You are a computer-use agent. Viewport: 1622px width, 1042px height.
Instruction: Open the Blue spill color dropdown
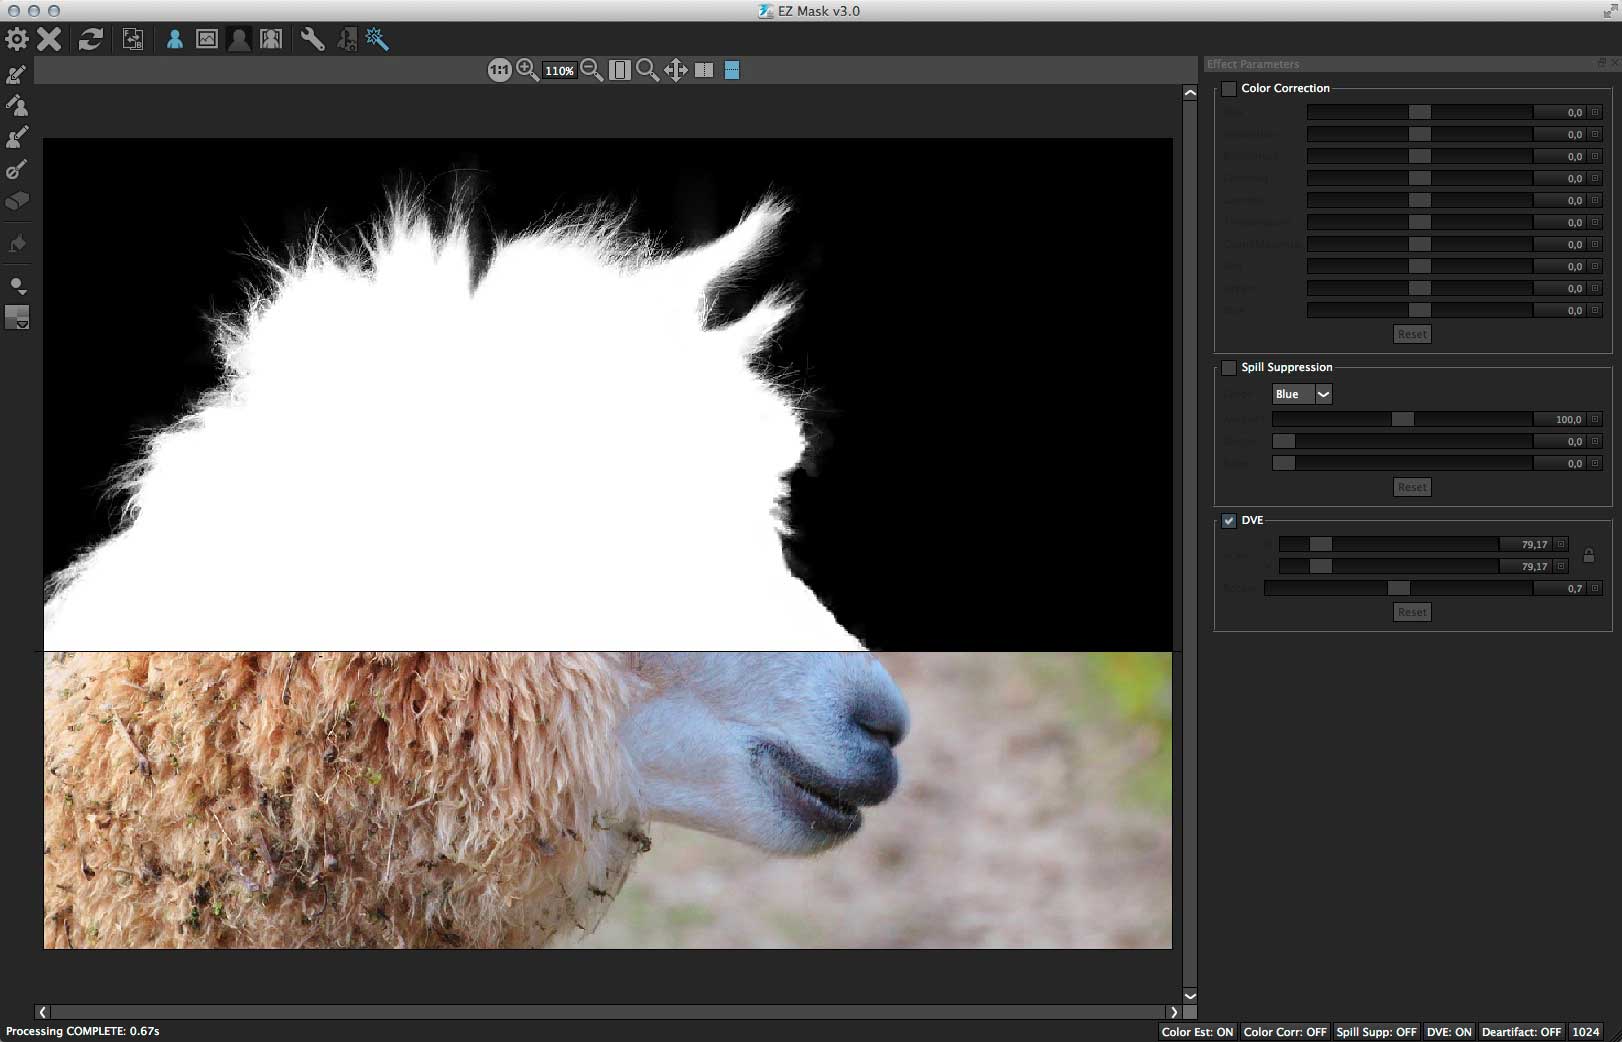click(x=1322, y=394)
